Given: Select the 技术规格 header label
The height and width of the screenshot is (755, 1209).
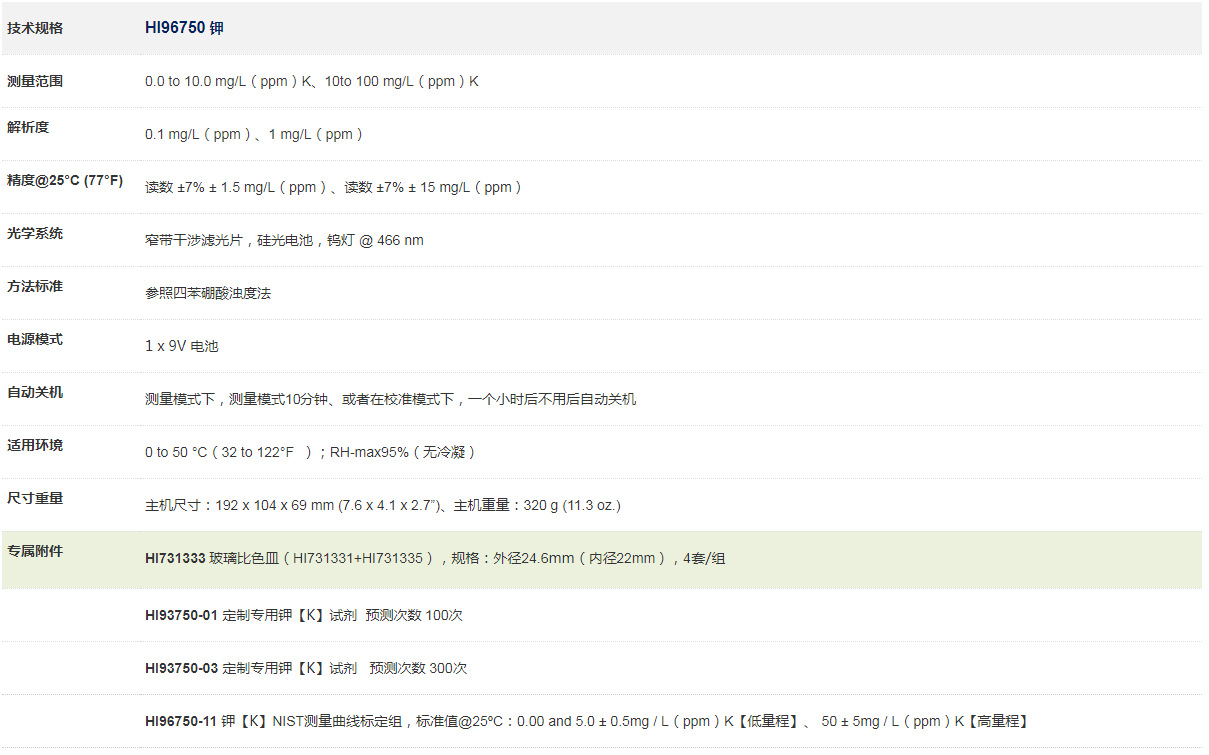Looking at the screenshot, I should (x=35, y=28).
